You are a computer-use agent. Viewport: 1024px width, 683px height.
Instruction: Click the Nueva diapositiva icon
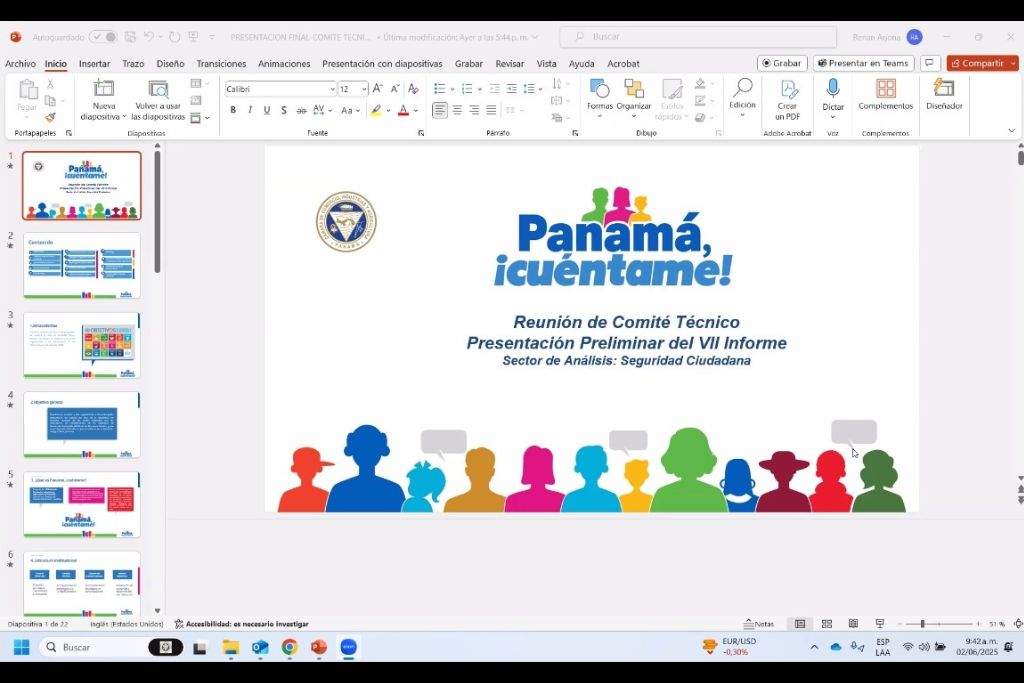(x=103, y=88)
